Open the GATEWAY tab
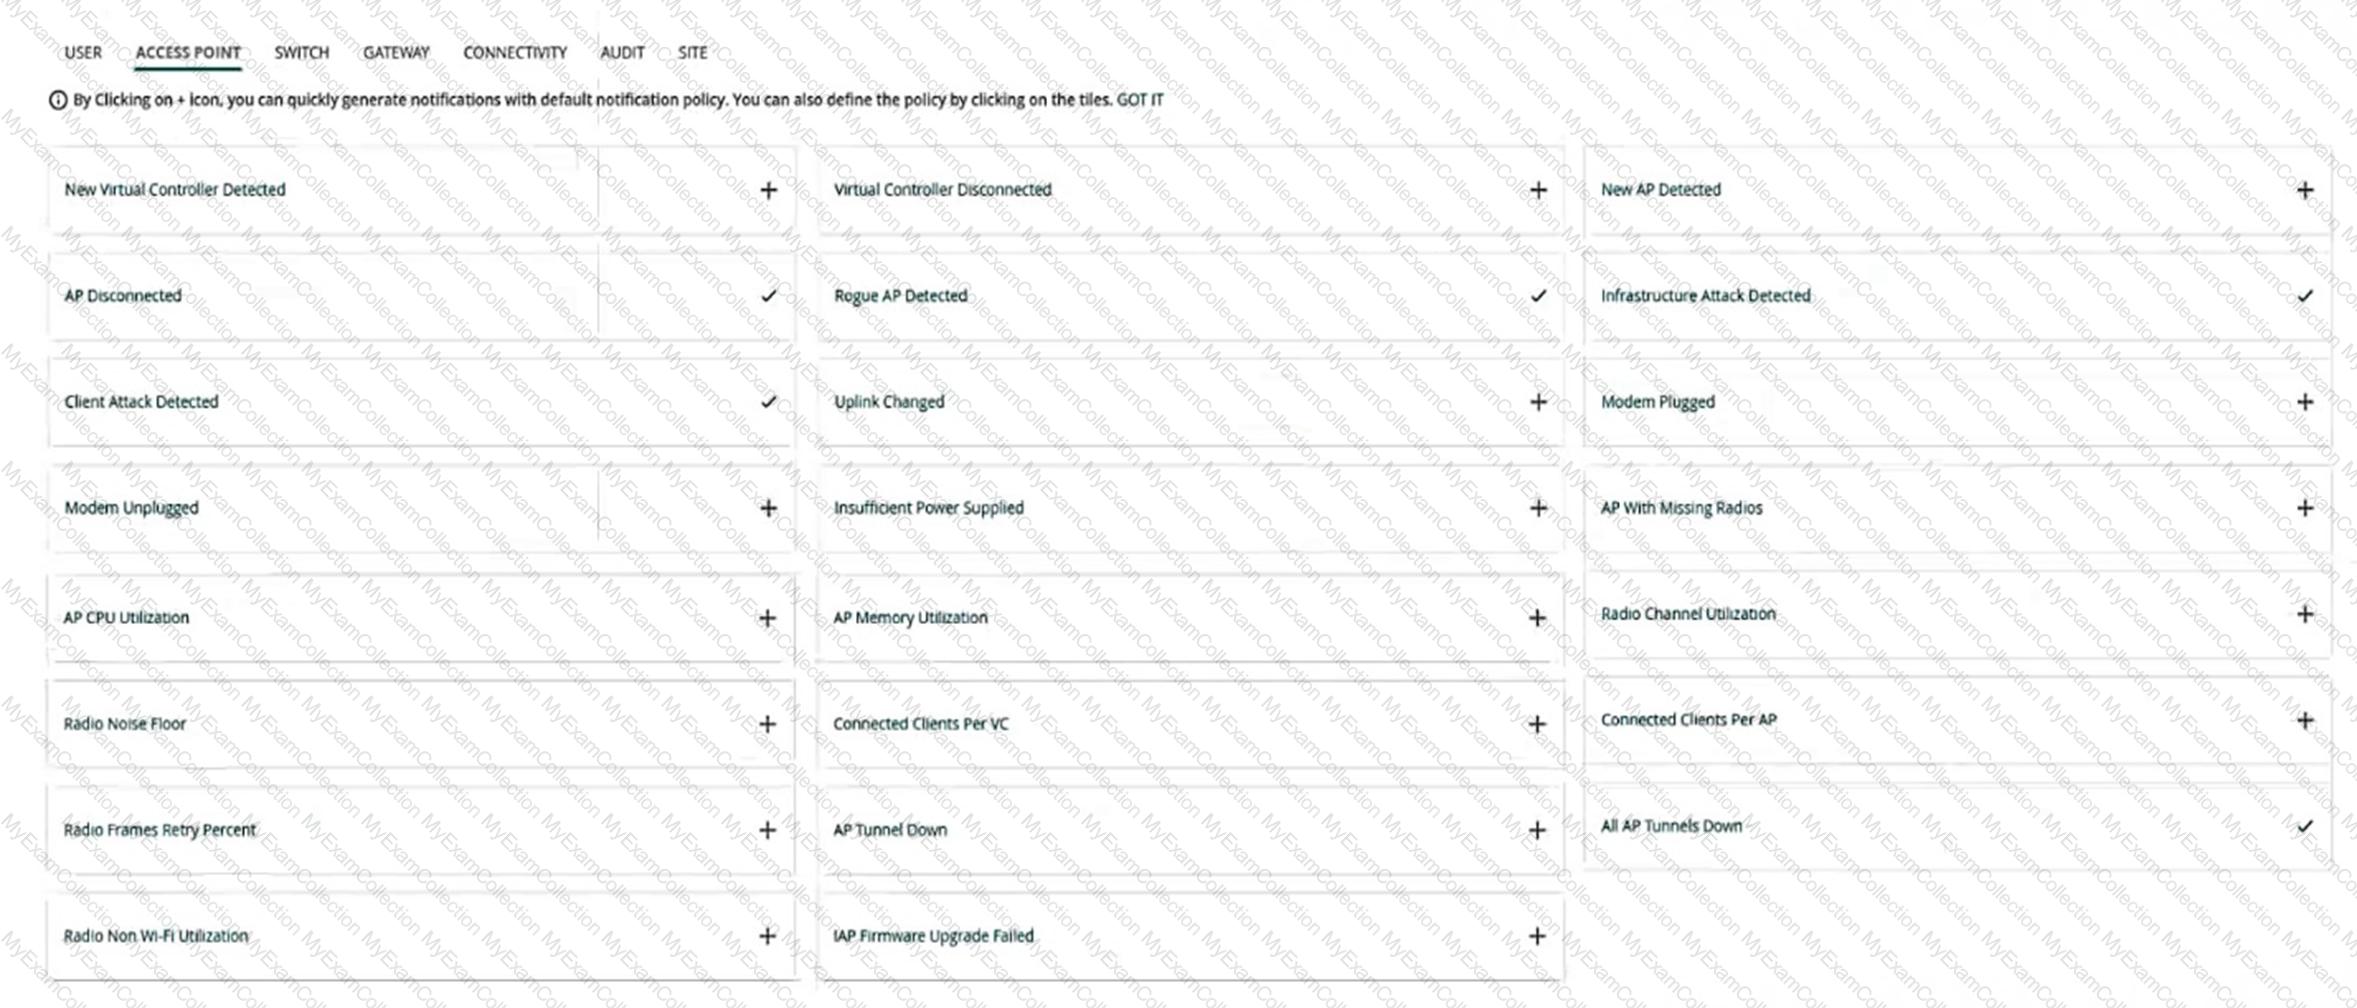This screenshot has height=1008, width=2357. [396, 53]
